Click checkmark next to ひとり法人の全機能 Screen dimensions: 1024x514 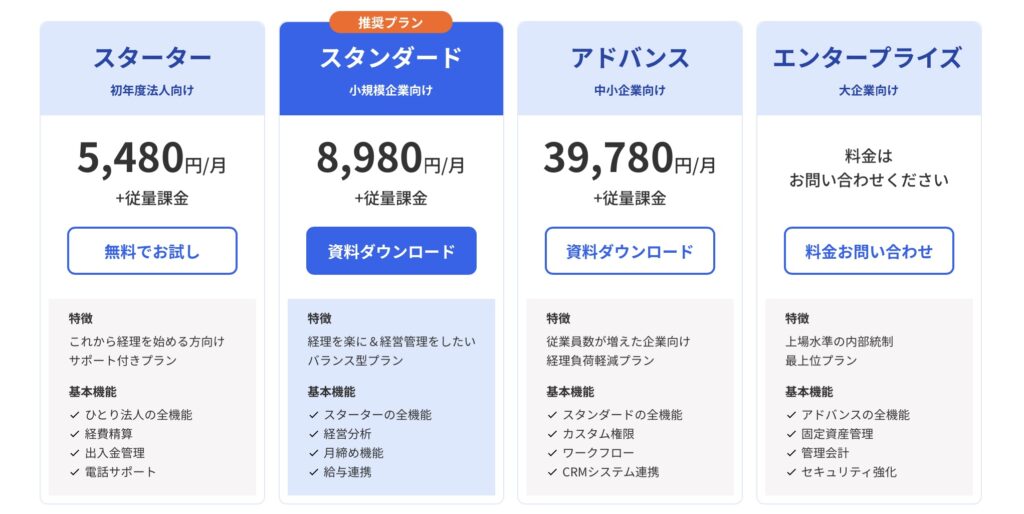tap(75, 415)
